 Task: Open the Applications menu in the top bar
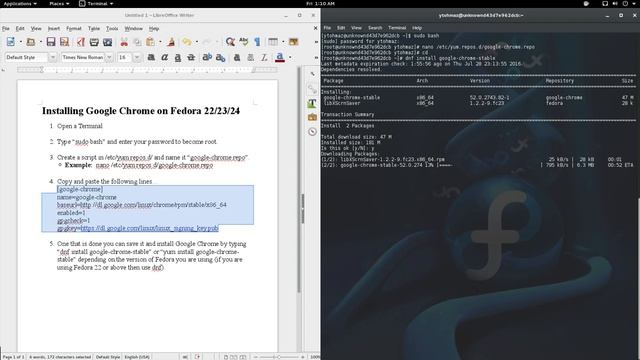pos(20,4)
